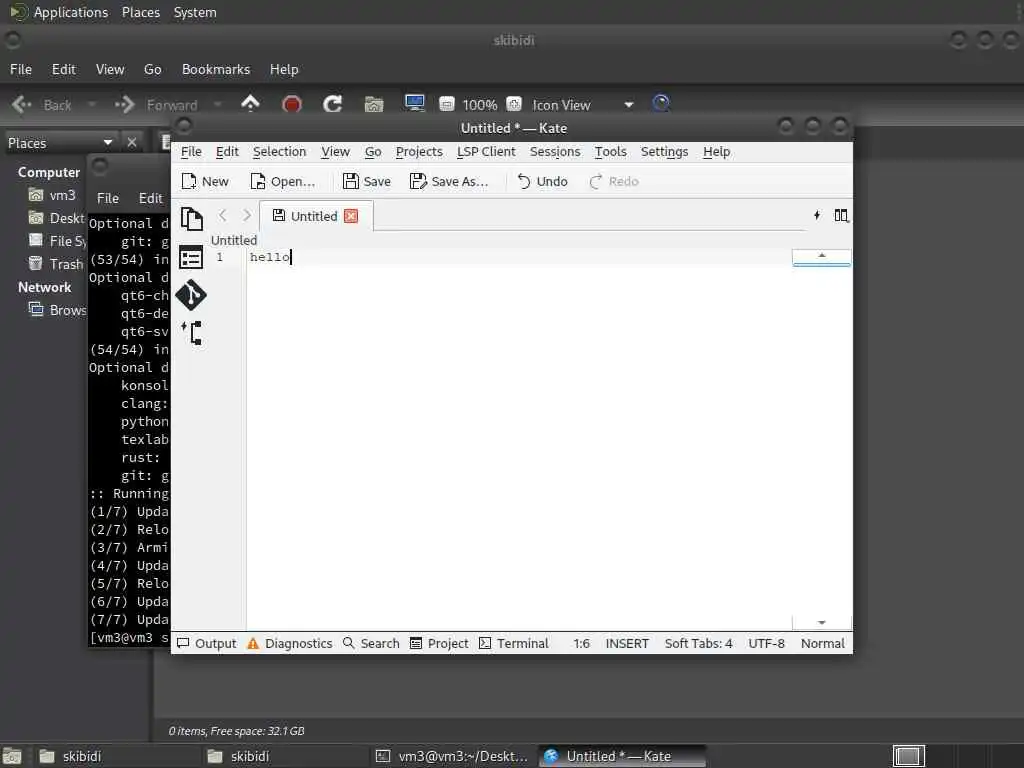Click the split view icon in tab bar
1024x768 pixels.
[x=841, y=216]
